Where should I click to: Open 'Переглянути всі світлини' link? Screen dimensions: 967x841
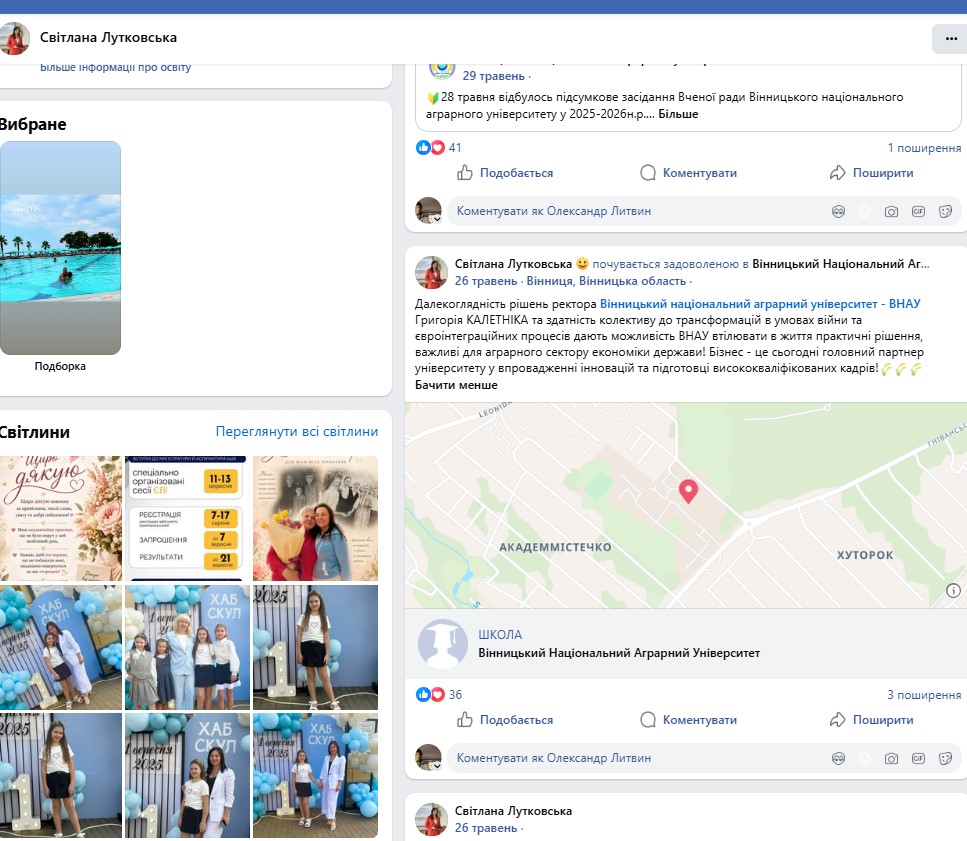pos(297,432)
